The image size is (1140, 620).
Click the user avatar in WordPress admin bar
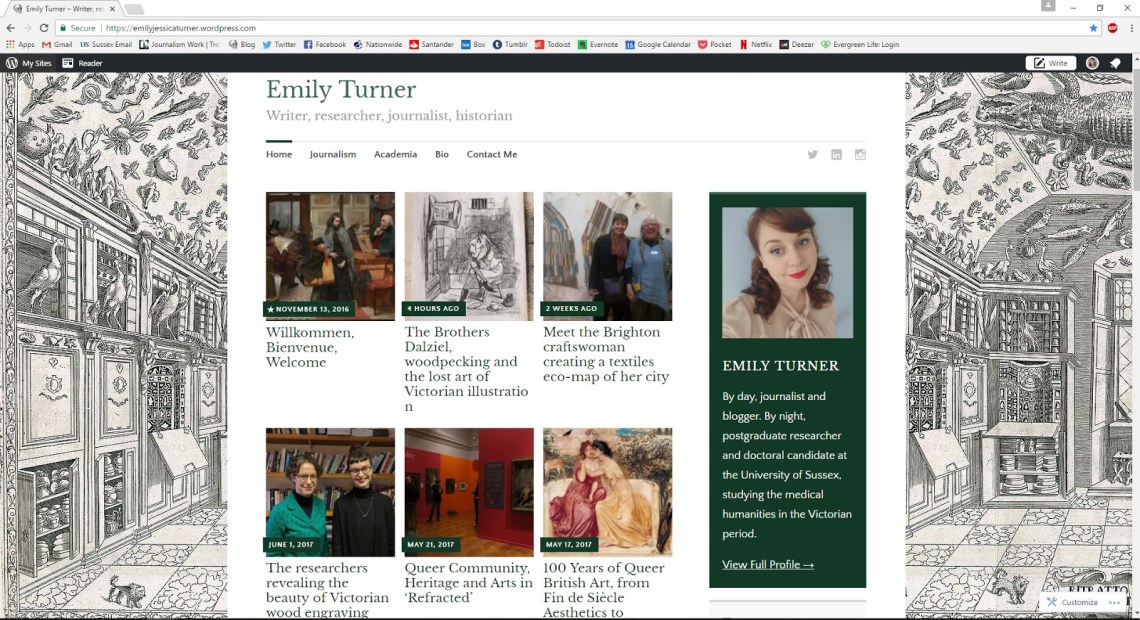1092,63
